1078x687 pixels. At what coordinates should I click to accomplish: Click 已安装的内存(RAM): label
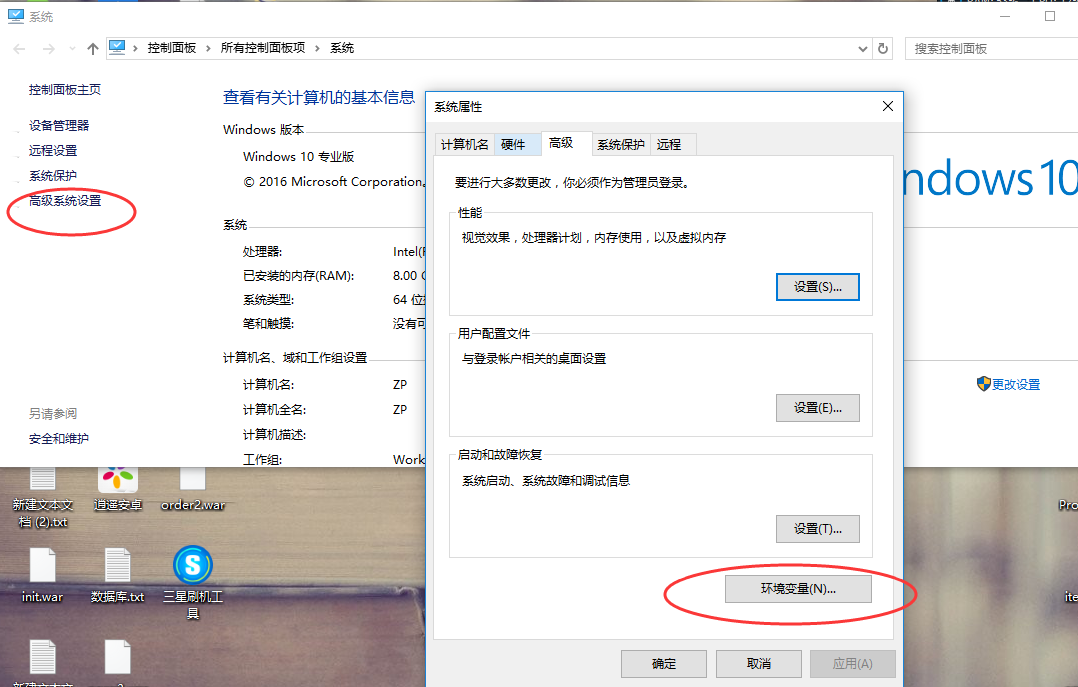pos(298,276)
